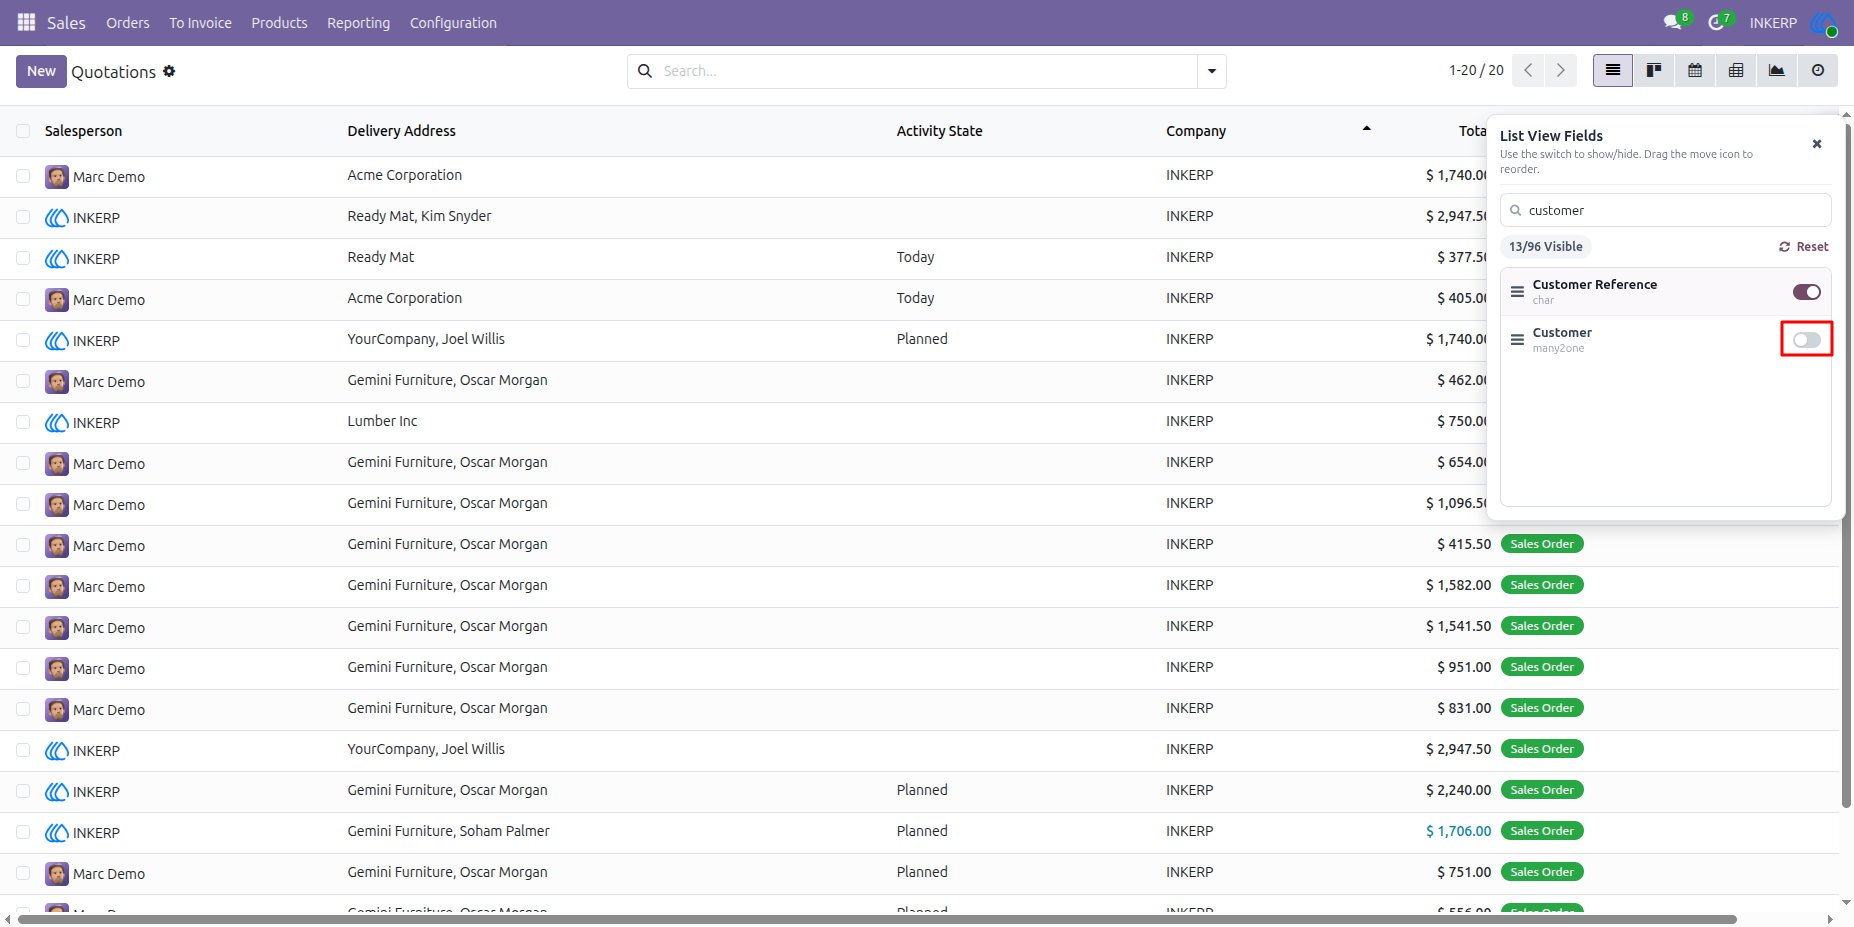Viewport: 1854px width, 927px height.
Task: Click the vertical scrollbar on right
Action: (1847, 465)
